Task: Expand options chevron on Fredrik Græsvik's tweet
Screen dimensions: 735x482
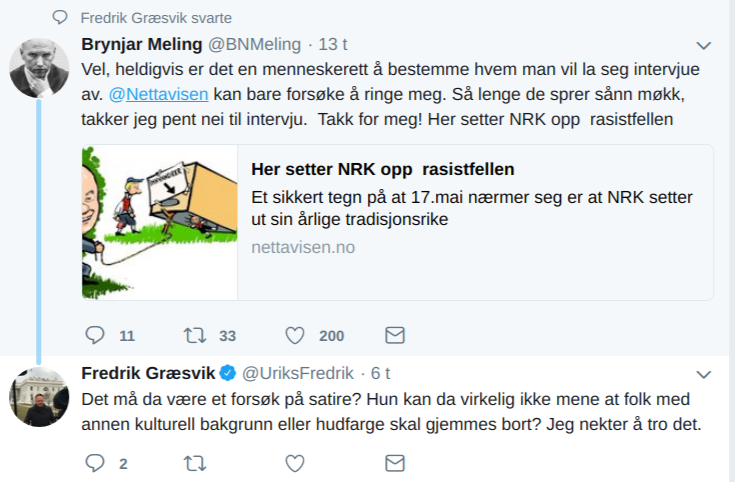Action: point(703,374)
